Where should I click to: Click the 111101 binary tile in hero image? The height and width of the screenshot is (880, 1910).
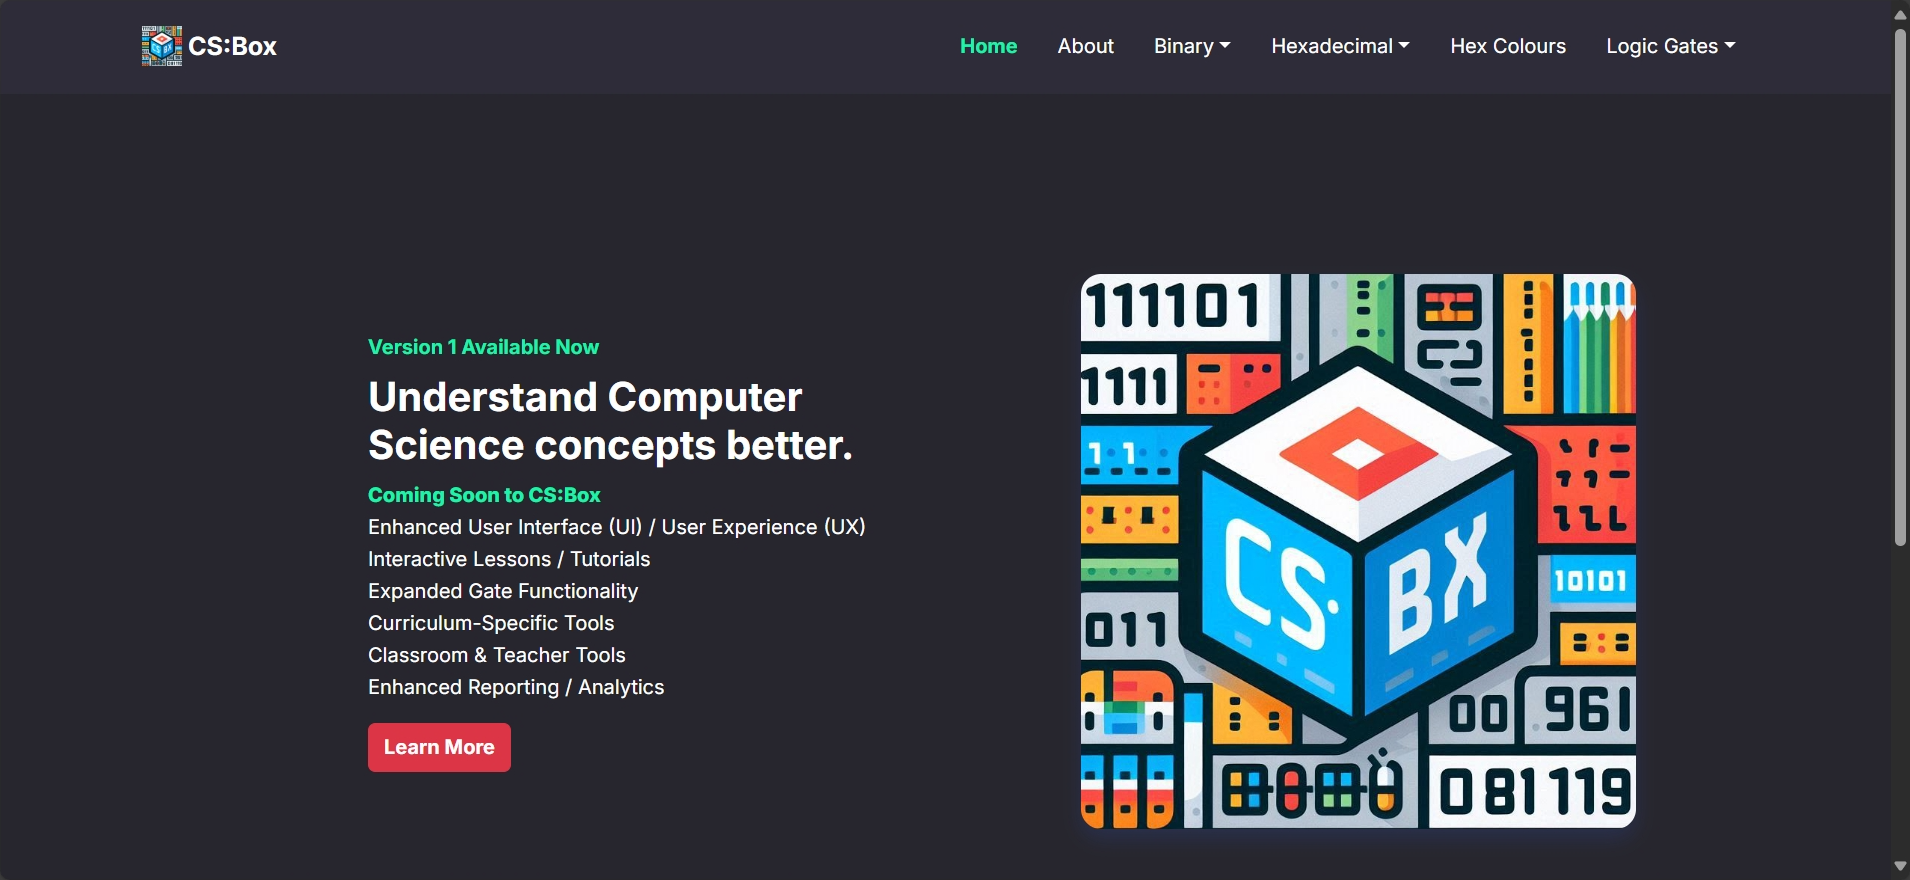point(1175,306)
